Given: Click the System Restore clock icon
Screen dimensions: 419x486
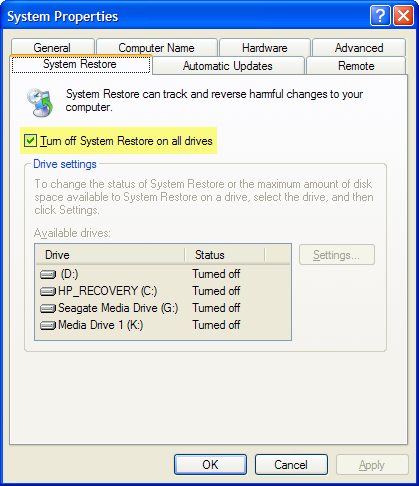Looking at the screenshot, I should (x=40, y=103).
